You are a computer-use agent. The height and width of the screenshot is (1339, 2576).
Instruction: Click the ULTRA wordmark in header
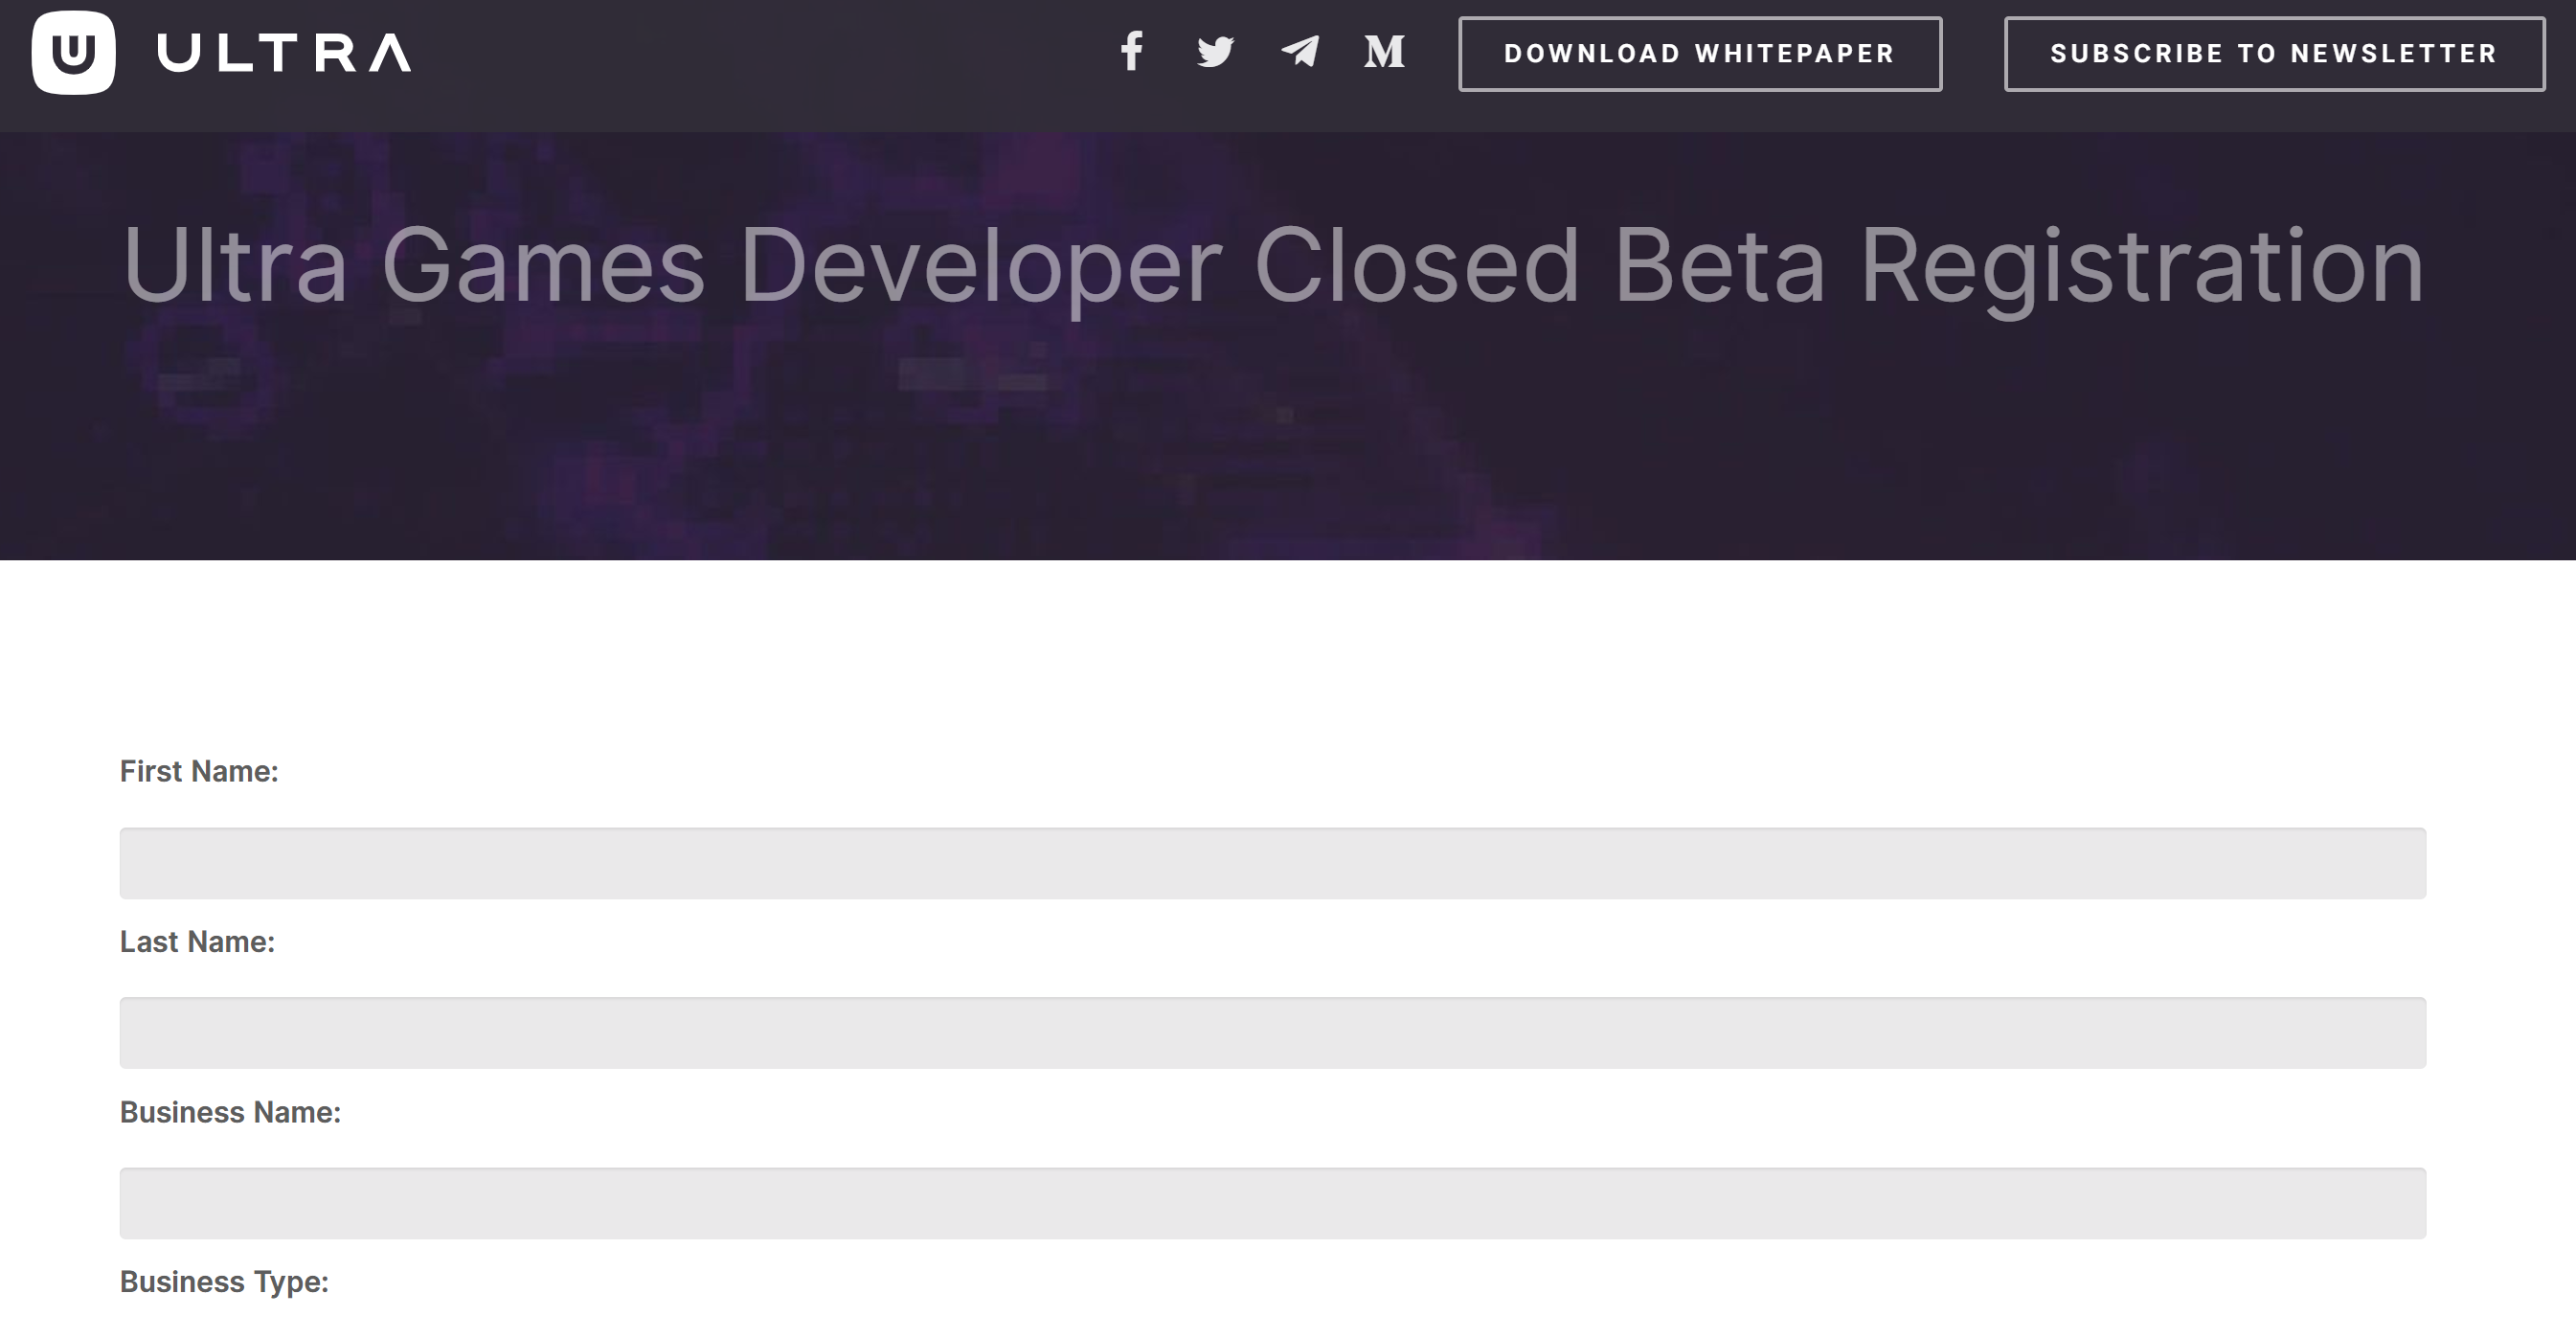284,53
